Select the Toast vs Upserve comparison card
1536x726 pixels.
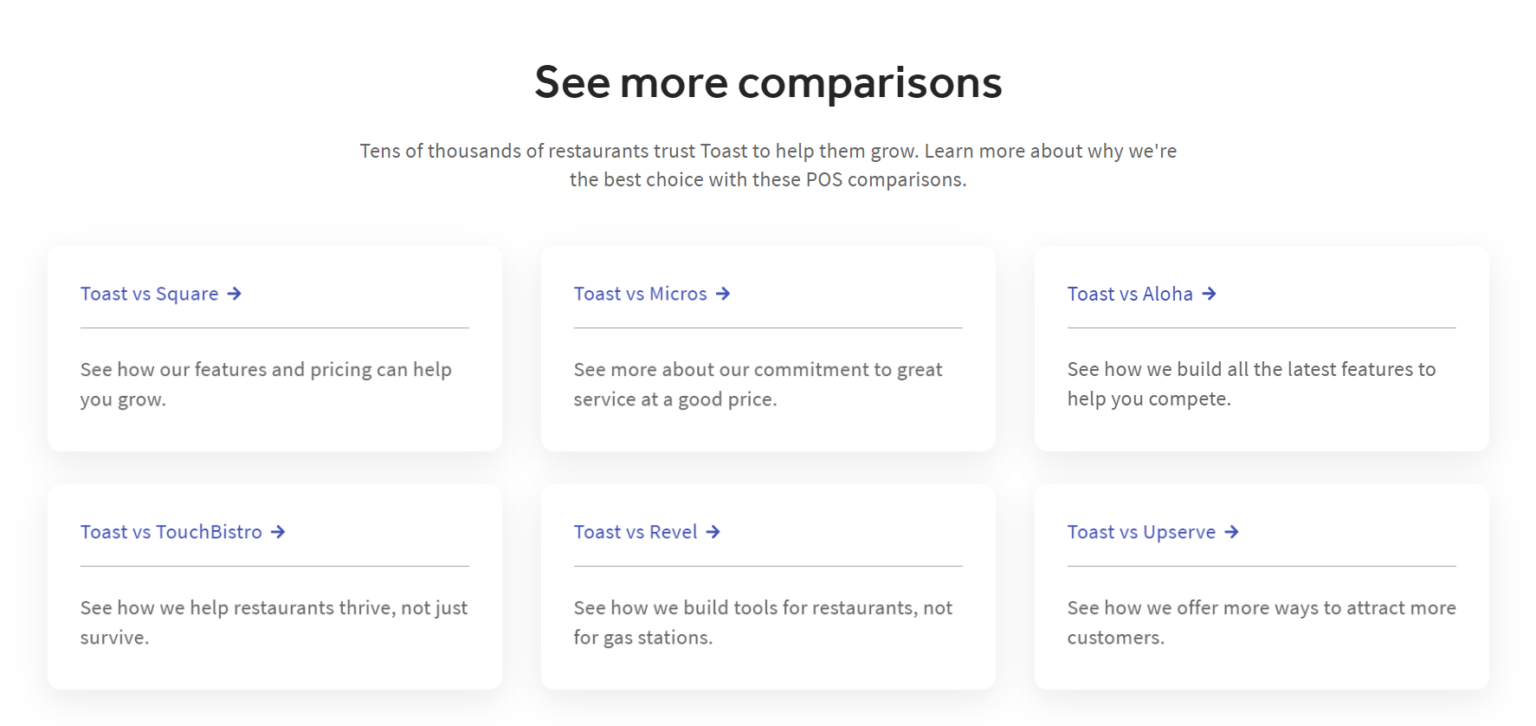pyautogui.click(x=1261, y=586)
